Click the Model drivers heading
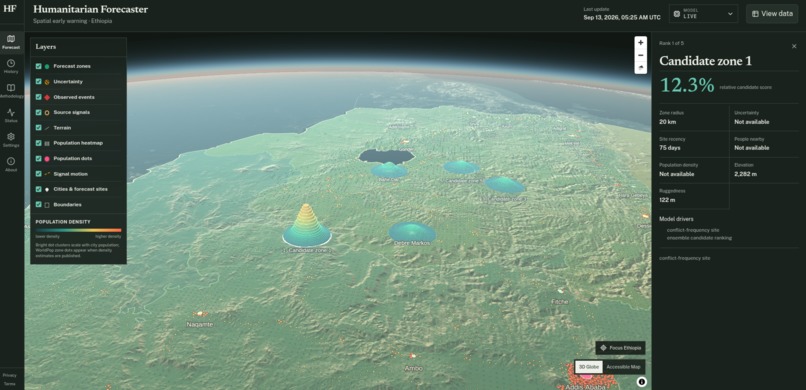Image resolution: width=806 pixels, height=390 pixels. pyautogui.click(x=676, y=219)
